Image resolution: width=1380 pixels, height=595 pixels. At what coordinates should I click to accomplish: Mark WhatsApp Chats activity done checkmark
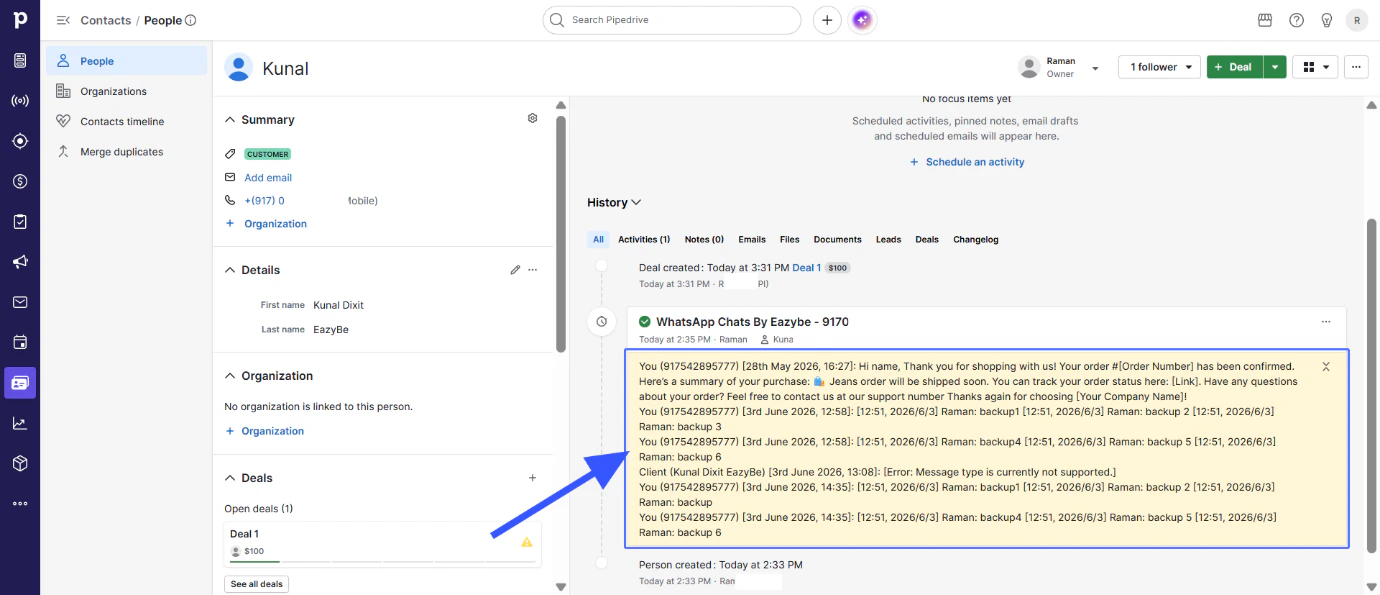(x=644, y=322)
